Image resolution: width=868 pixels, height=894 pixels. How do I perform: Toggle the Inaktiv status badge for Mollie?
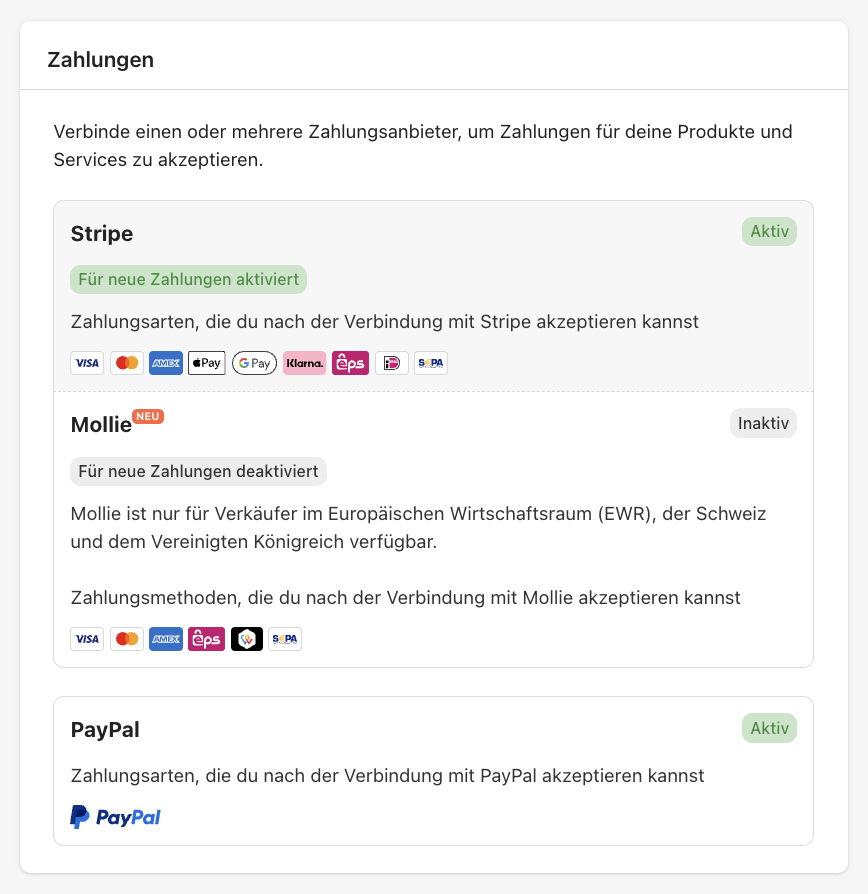763,422
